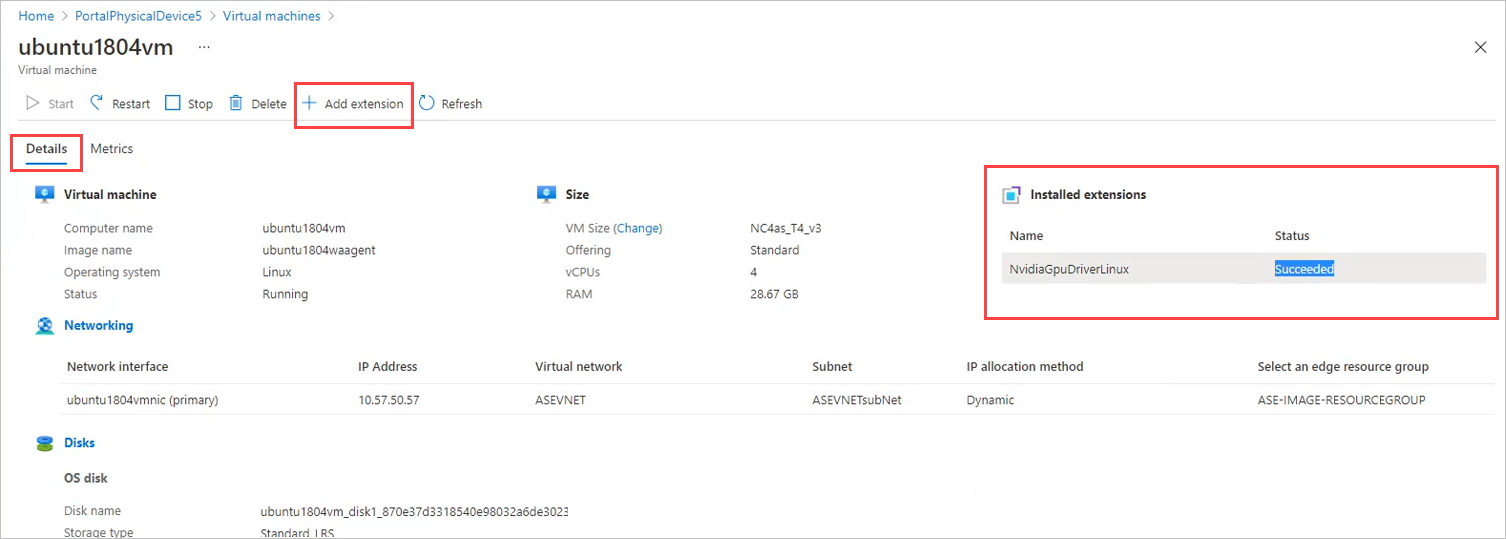Switch to the Details tab
This screenshot has height=539, width=1506.
coord(46,148)
